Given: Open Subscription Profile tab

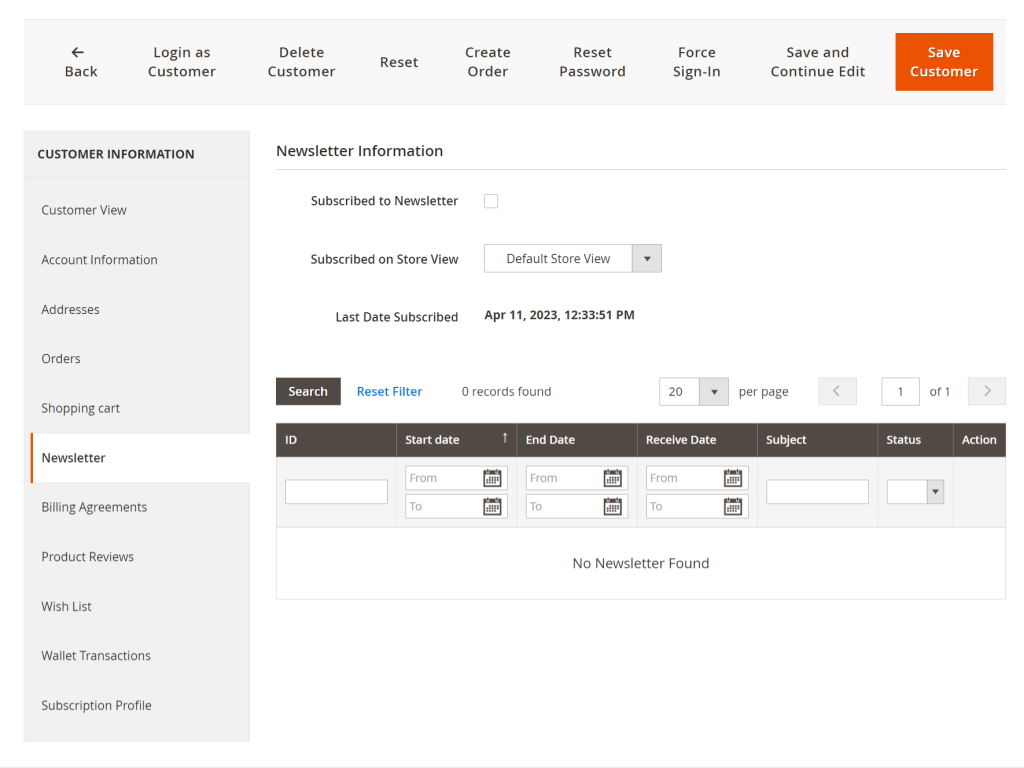Looking at the screenshot, I should click(96, 705).
